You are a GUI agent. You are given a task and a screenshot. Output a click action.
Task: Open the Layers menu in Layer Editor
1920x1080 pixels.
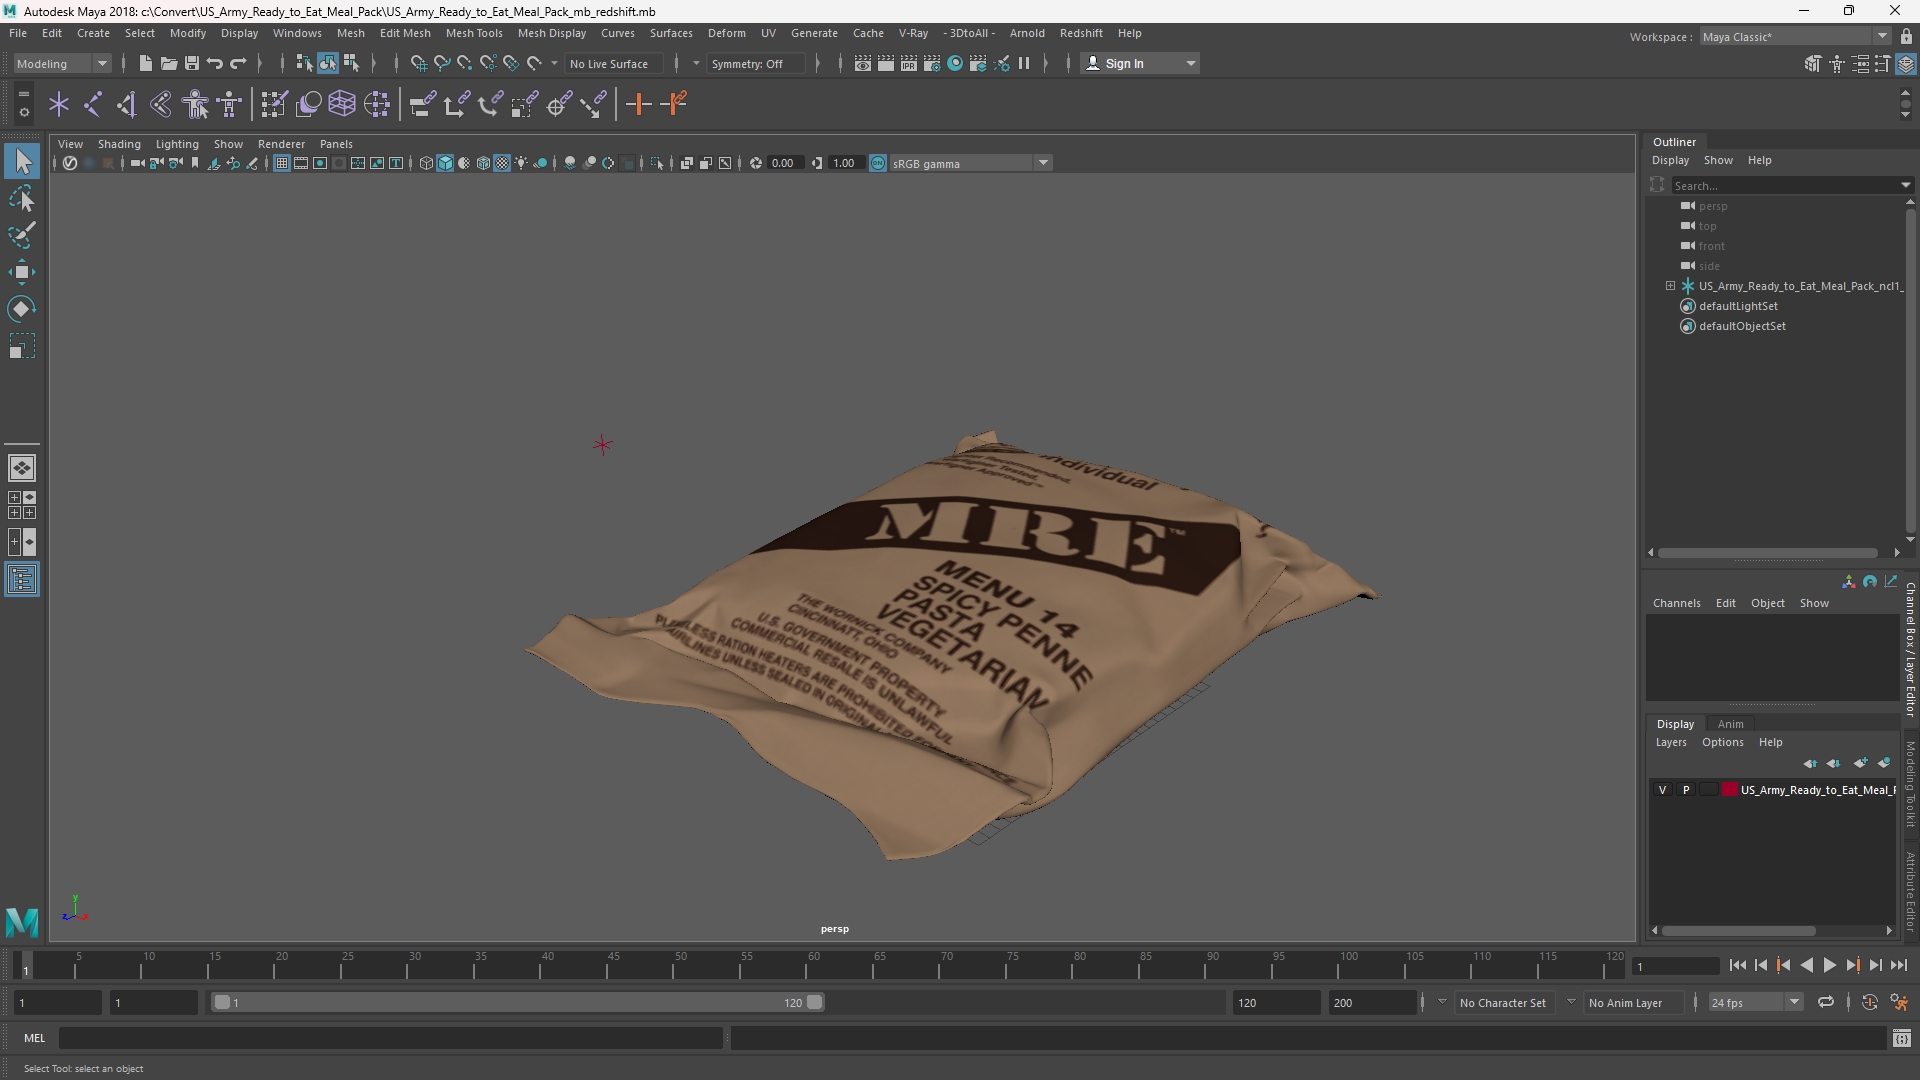click(x=1670, y=742)
